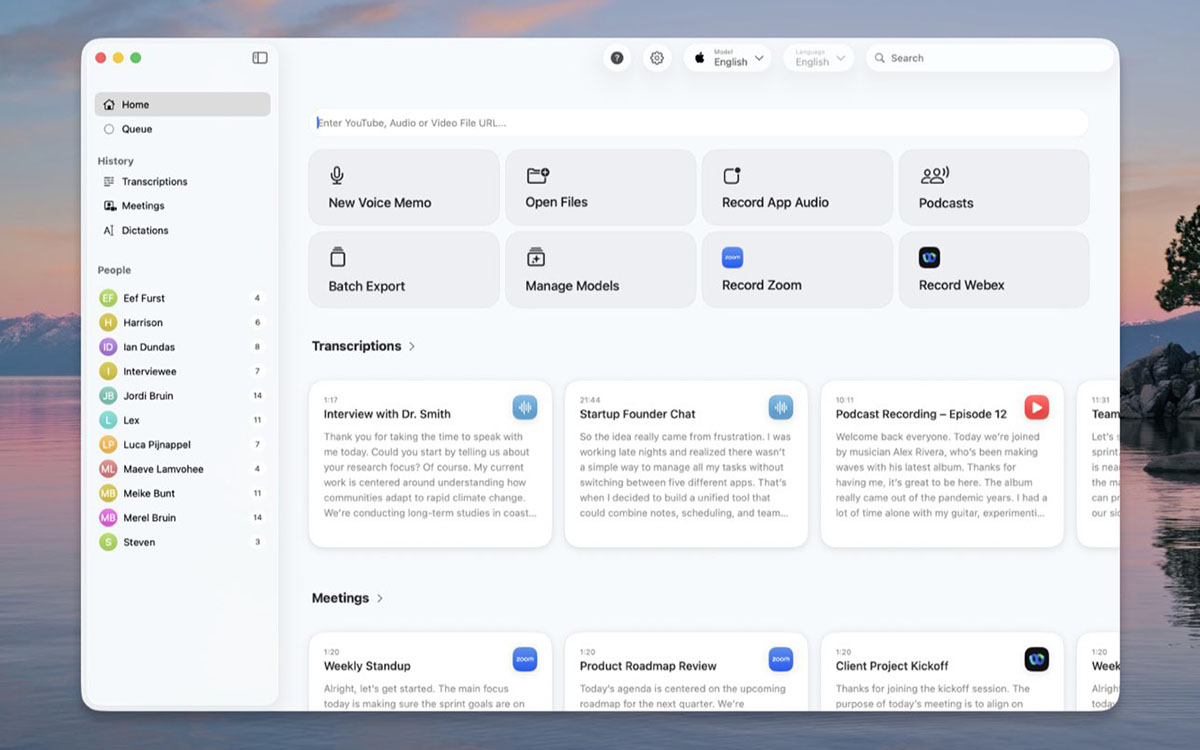Viewport: 1200px width, 750px height.
Task: Start Record Zoom via Zoom icon
Action: click(732, 258)
